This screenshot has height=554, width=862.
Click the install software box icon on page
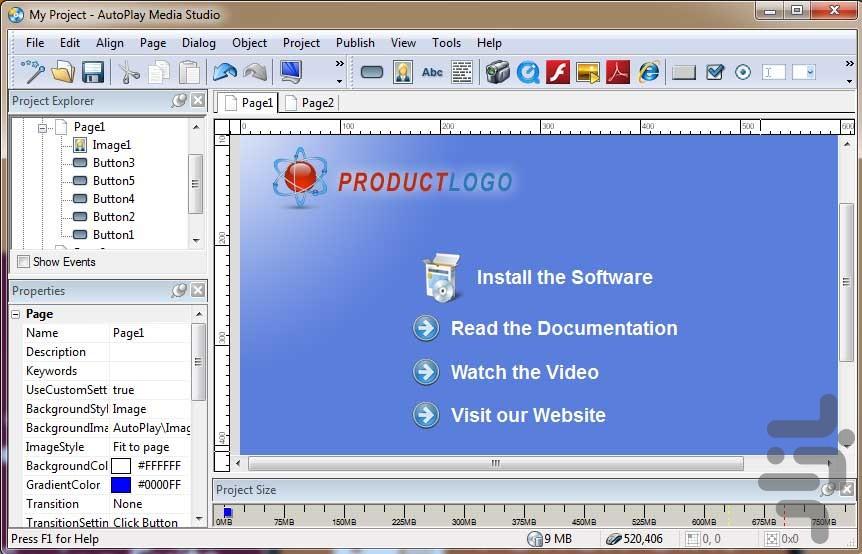click(x=442, y=278)
